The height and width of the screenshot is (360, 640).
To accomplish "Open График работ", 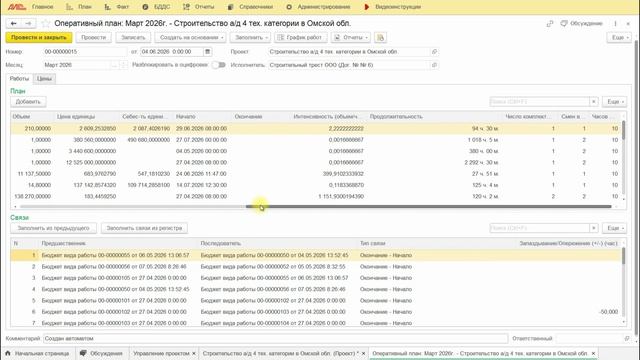I will [300, 38].
